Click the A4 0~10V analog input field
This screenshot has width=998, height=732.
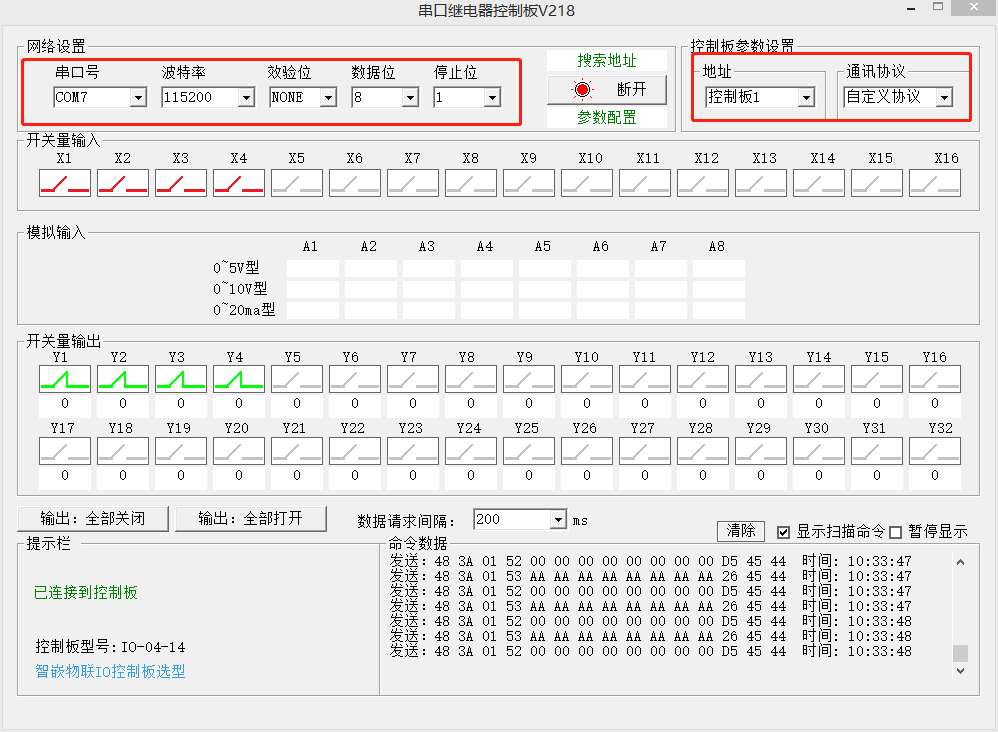pyautogui.click(x=486, y=289)
